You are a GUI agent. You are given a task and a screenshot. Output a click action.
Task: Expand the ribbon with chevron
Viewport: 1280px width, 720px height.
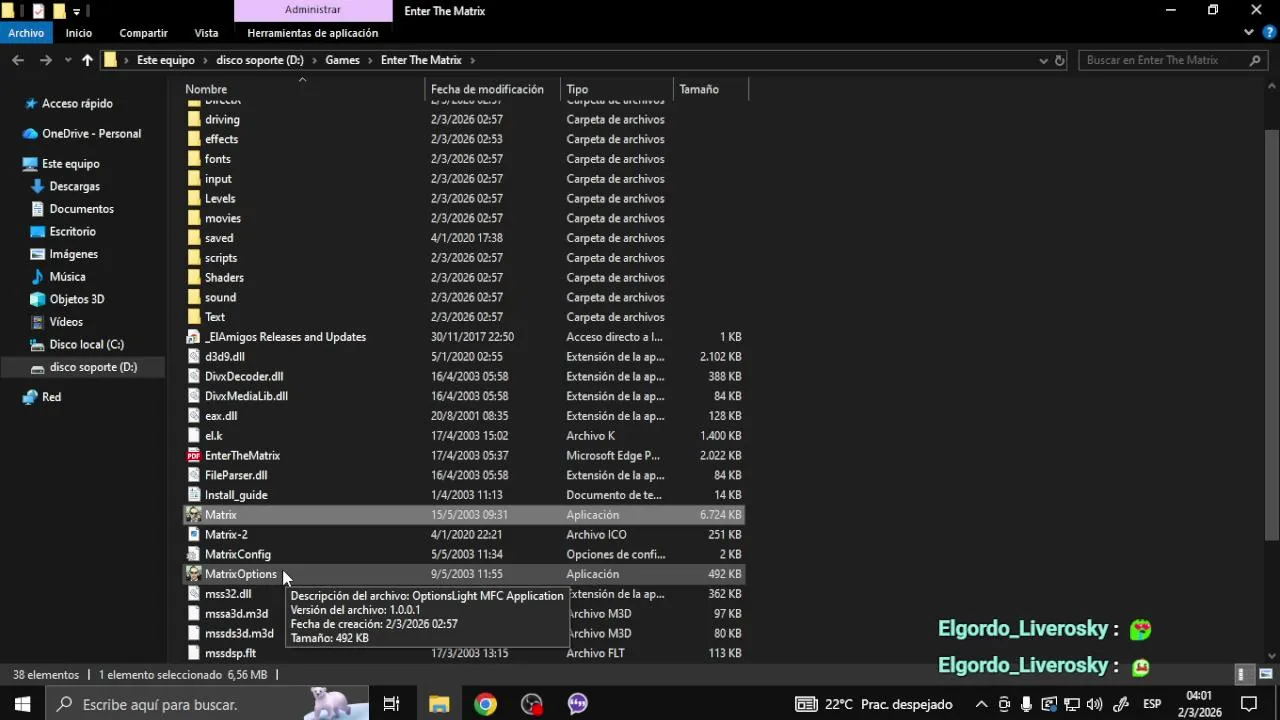[x=1249, y=33]
